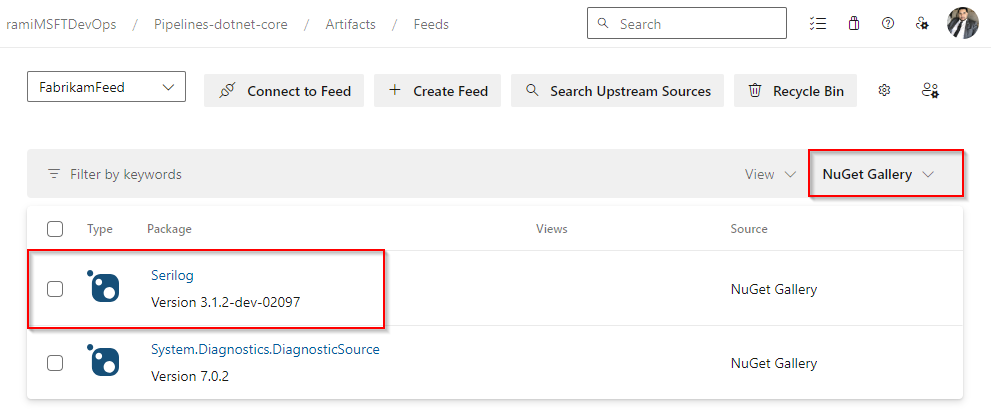Viewport: 991px width, 420px height.
Task: Click the Views column header
Action: (x=552, y=229)
